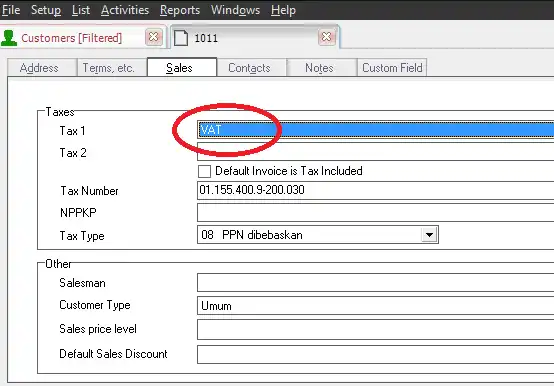Click the blank page icon beside 1011
The height and width of the screenshot is (386, 554).
[181, 38]
